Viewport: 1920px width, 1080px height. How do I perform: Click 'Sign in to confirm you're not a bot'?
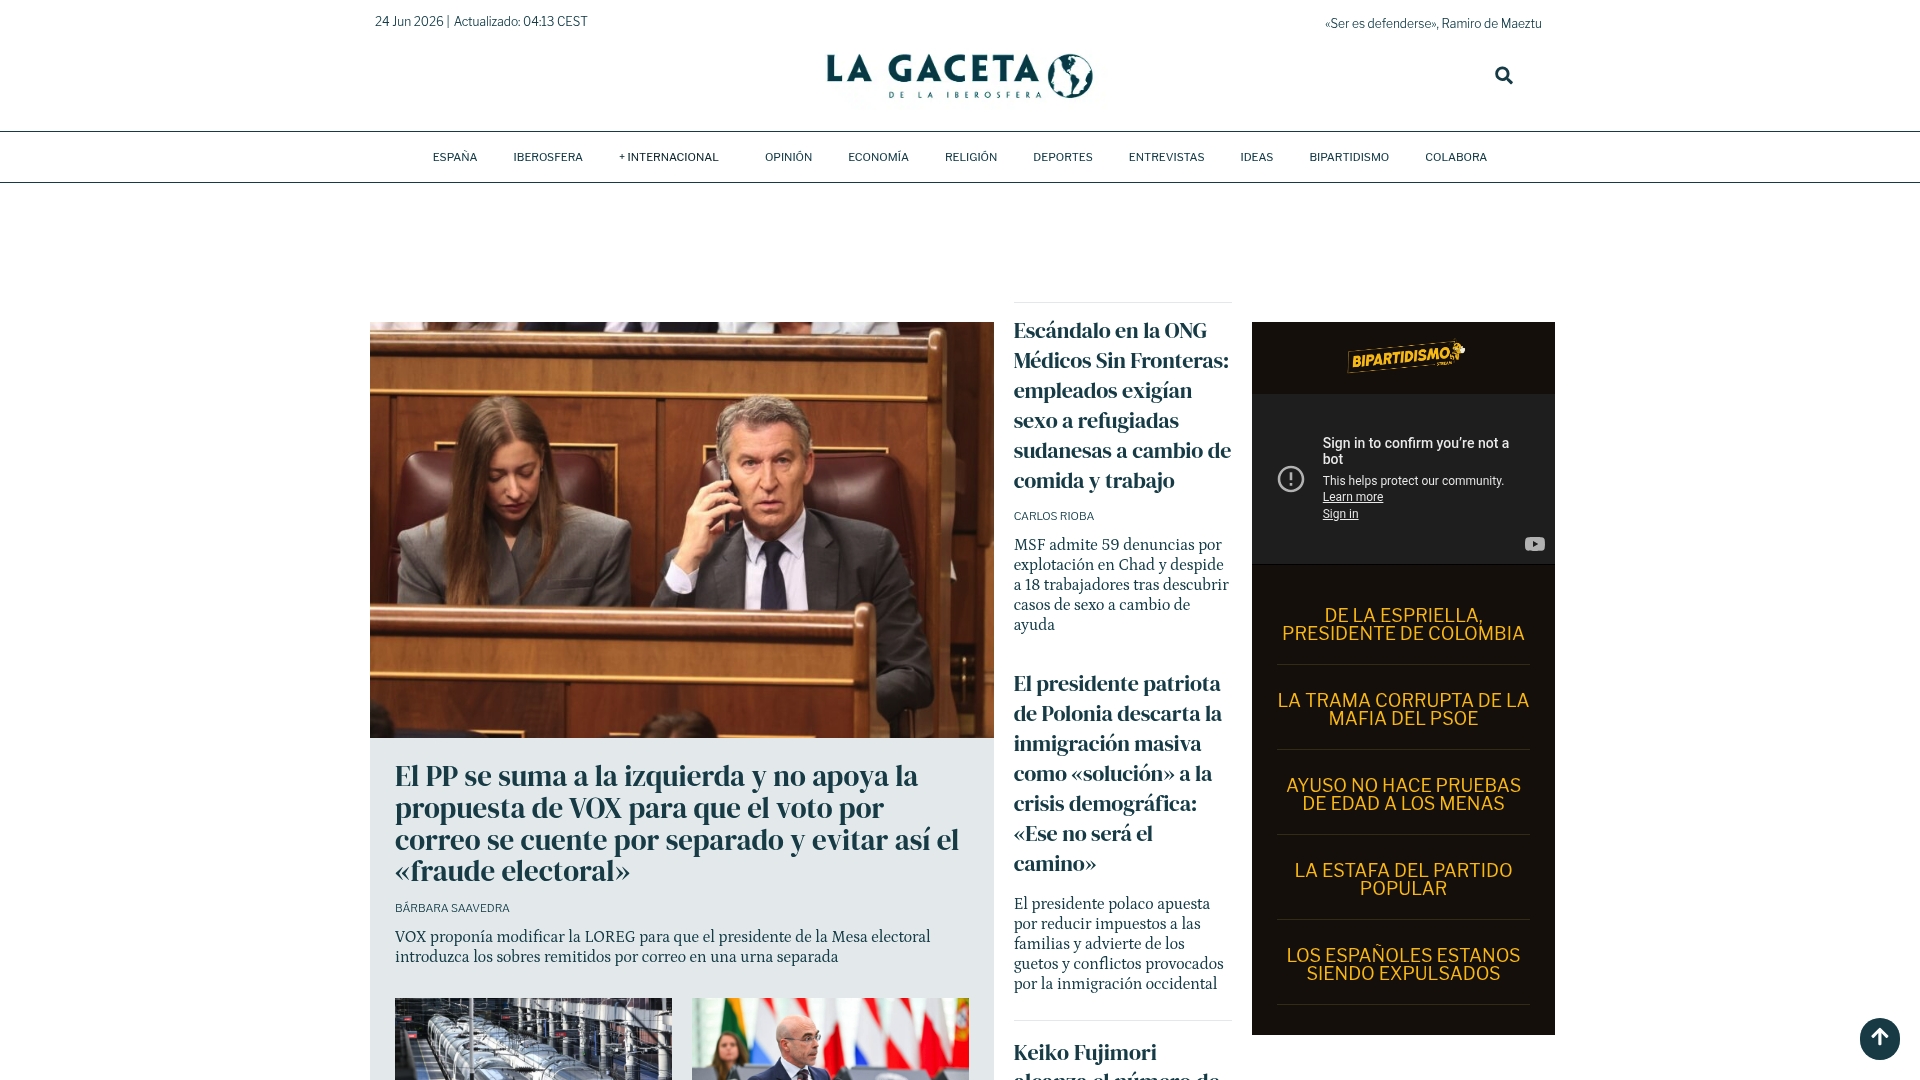click(1415, 451)
